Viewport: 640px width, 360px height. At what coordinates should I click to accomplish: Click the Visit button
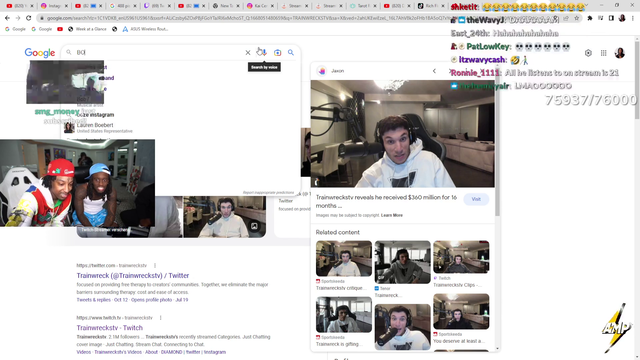click(x=476, y=199)
